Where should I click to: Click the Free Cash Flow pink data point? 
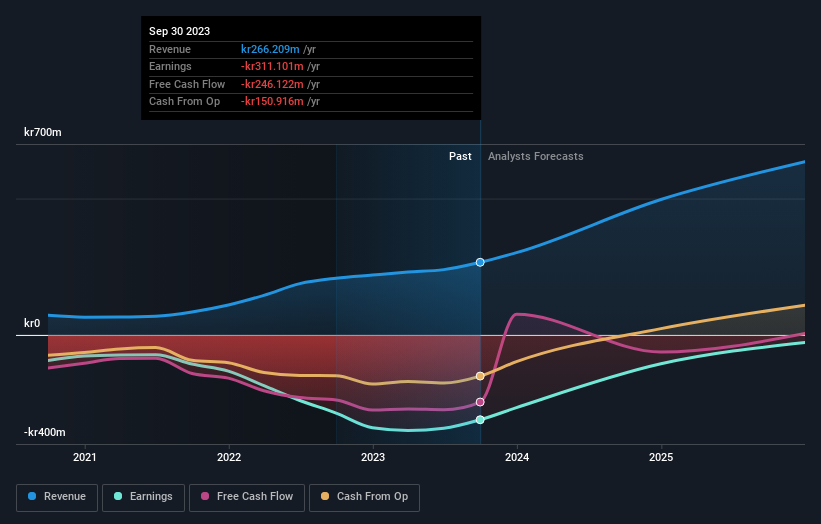tap(480, 402)
